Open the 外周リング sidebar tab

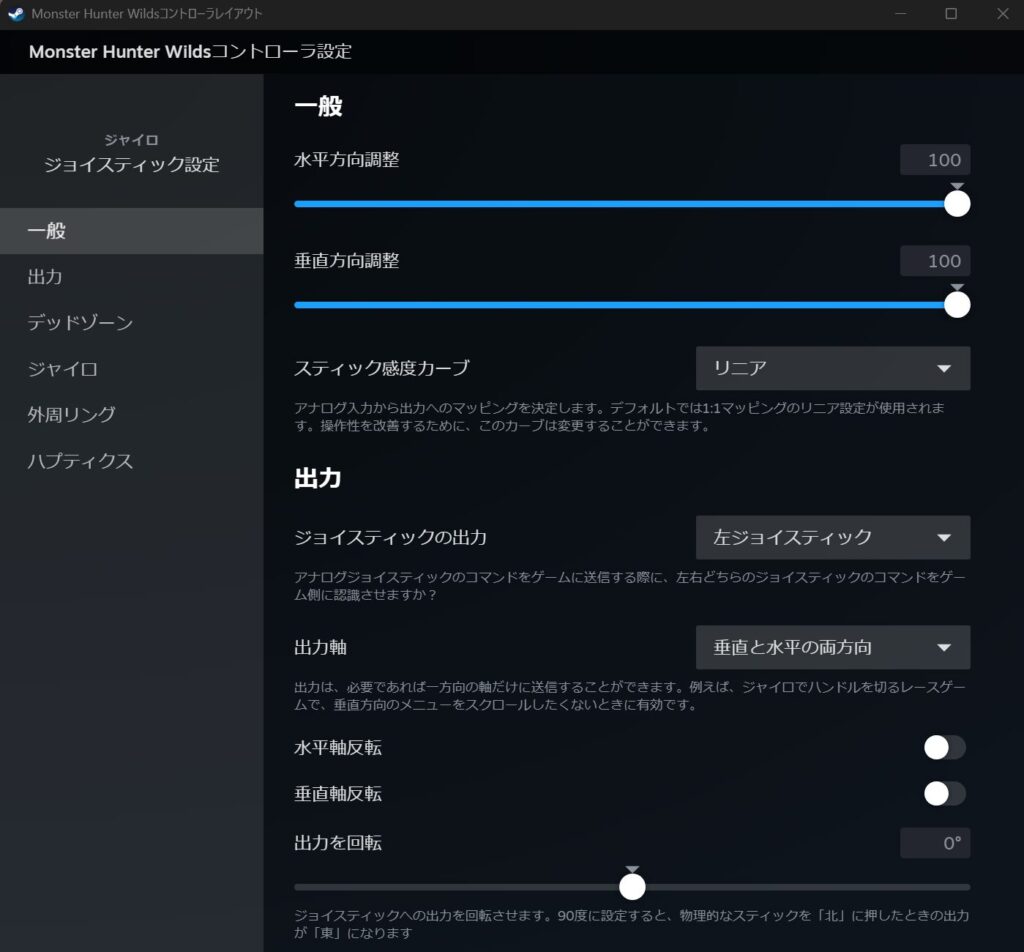[x=131, y=415]
